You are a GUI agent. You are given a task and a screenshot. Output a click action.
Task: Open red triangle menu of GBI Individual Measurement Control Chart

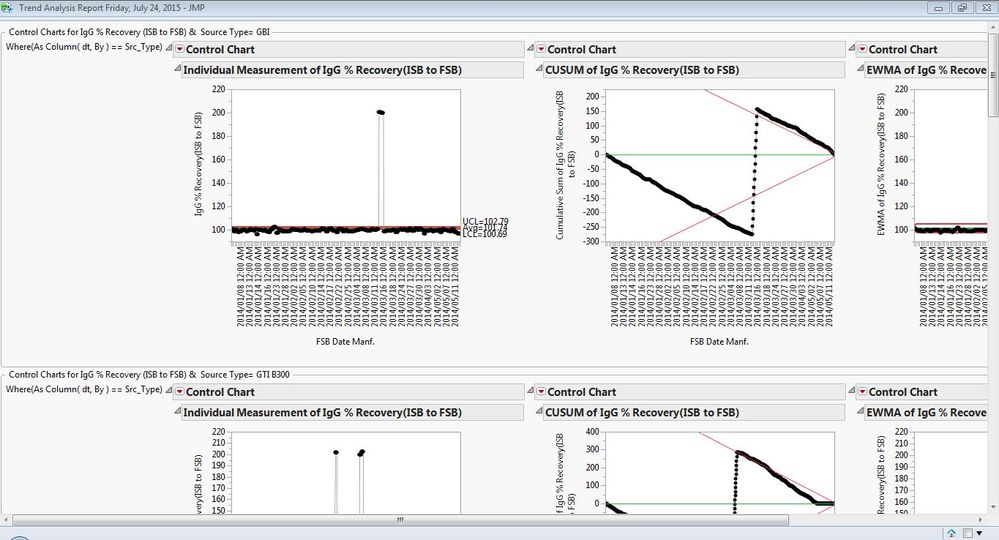pyautogui.click(x=180, y=50)
